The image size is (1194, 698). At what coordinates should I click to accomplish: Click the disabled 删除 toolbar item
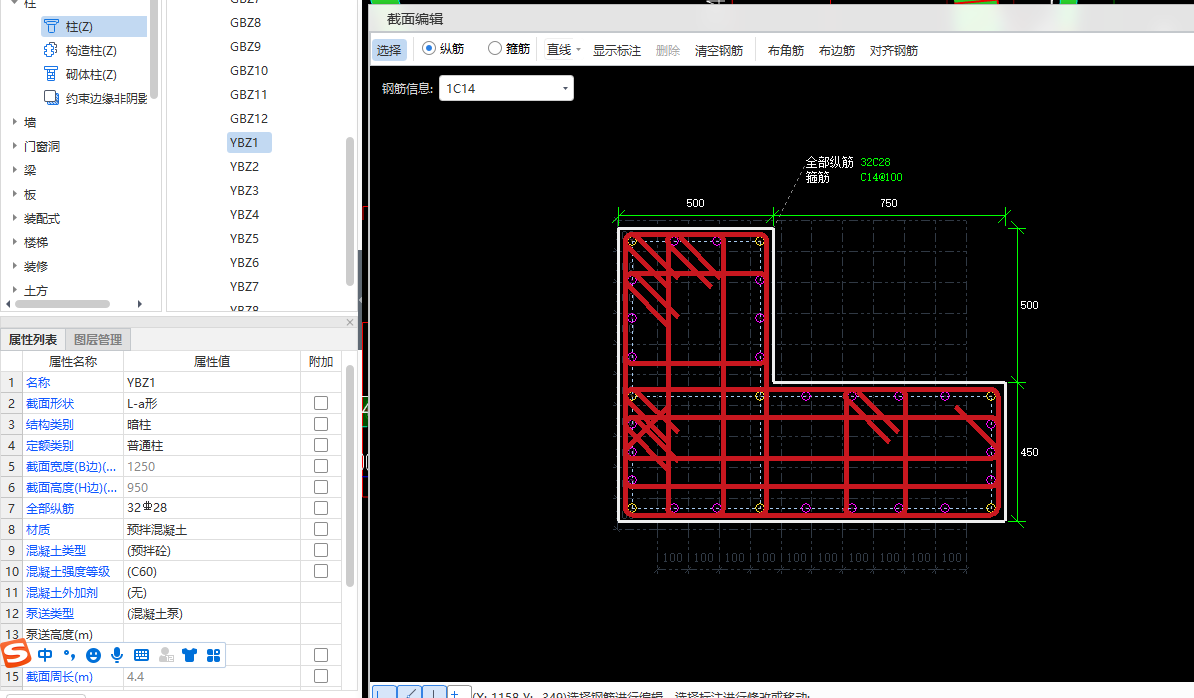[668, 50]
